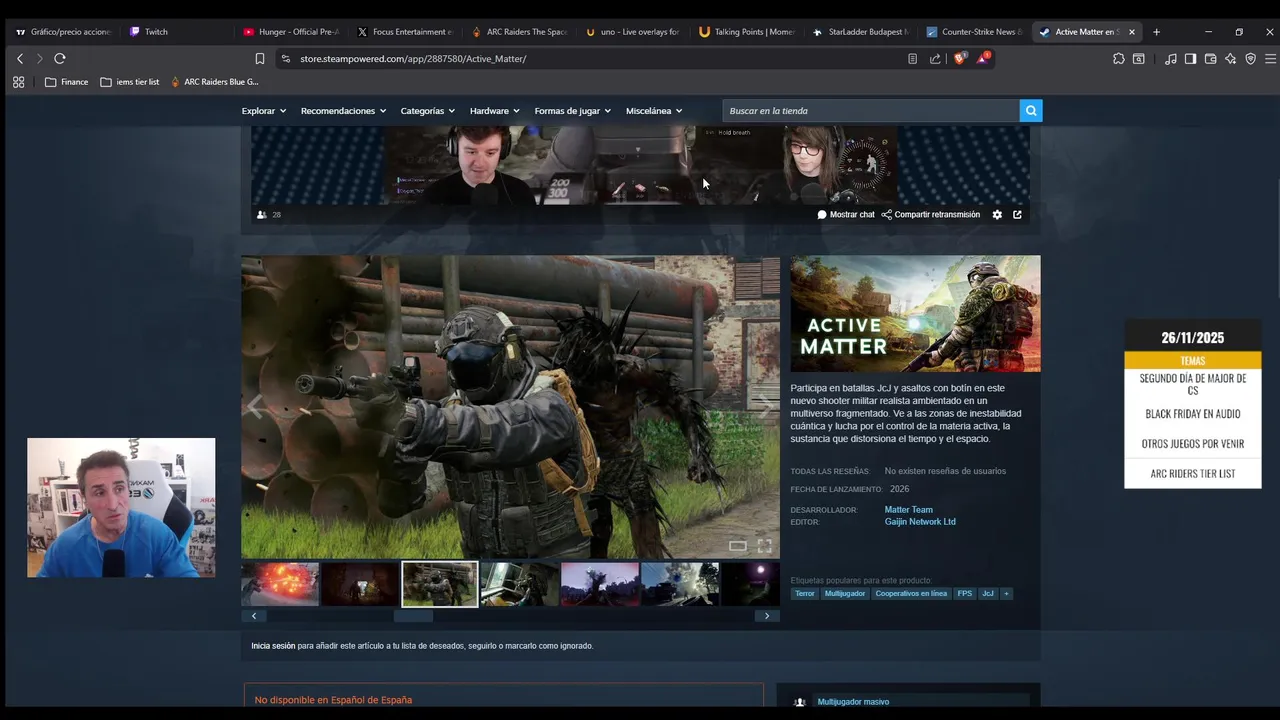Open the Gaijin Network Ltd publisher link
Viewport: 1280px width, 720px height.
click(920, 522)
